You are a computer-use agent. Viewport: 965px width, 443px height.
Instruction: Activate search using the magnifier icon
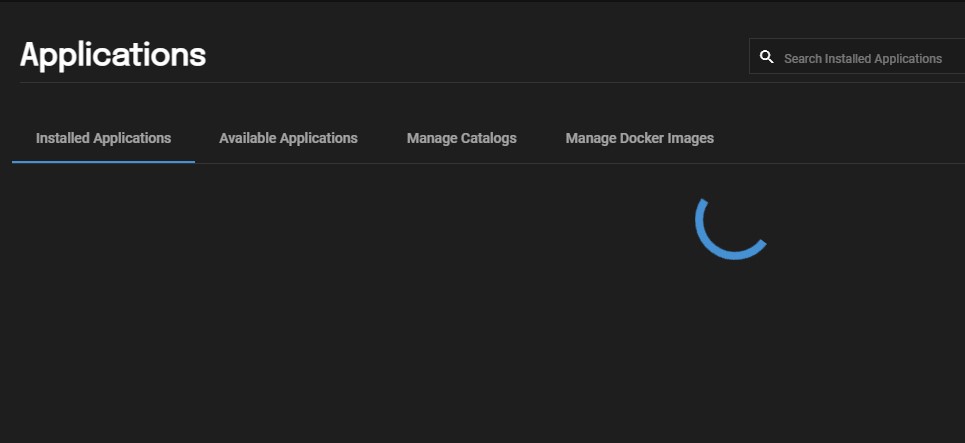pos(766,57)
